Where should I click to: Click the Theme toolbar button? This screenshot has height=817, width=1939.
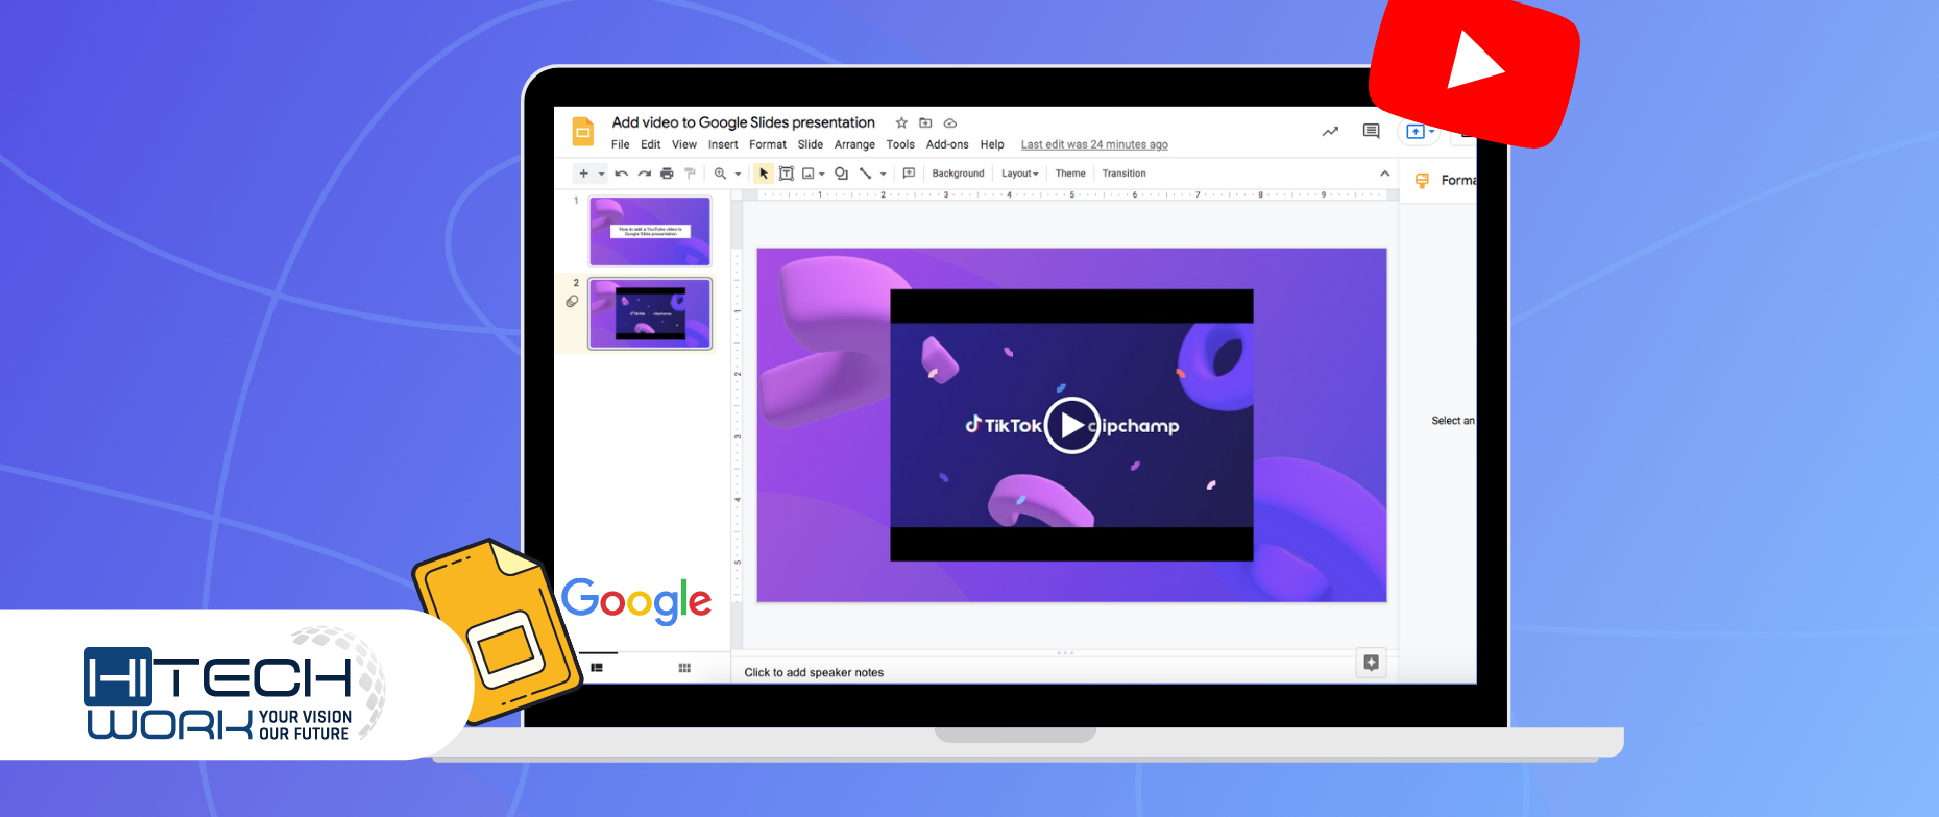1070,174
